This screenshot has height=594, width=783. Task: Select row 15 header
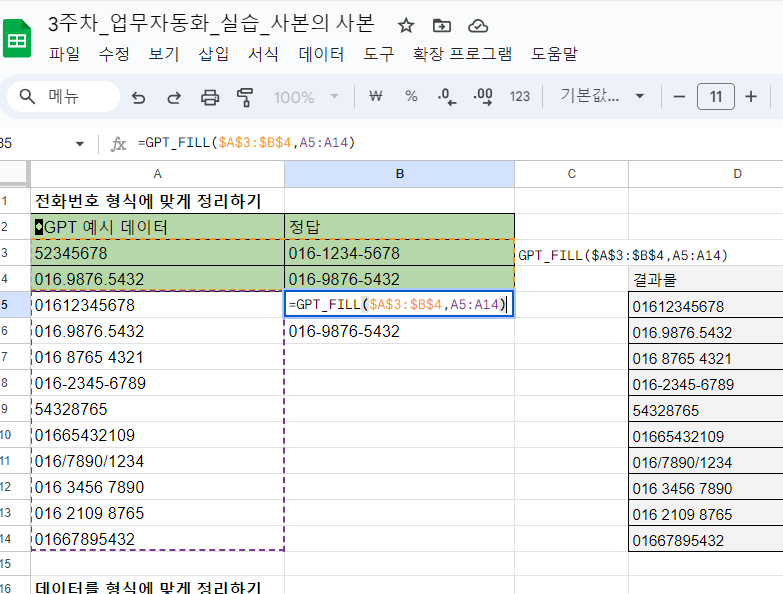click(15, 564)
